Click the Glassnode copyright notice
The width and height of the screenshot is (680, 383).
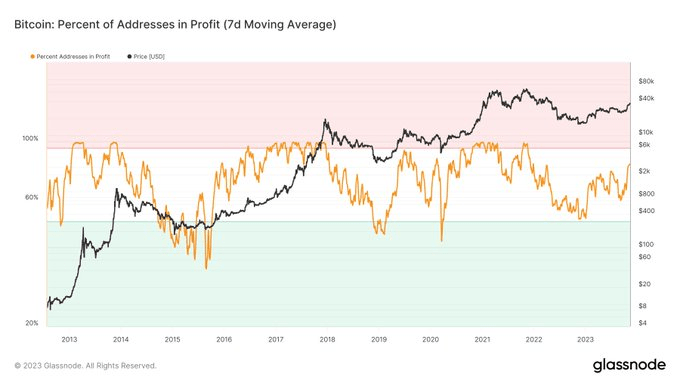click(x=85, y=366)
